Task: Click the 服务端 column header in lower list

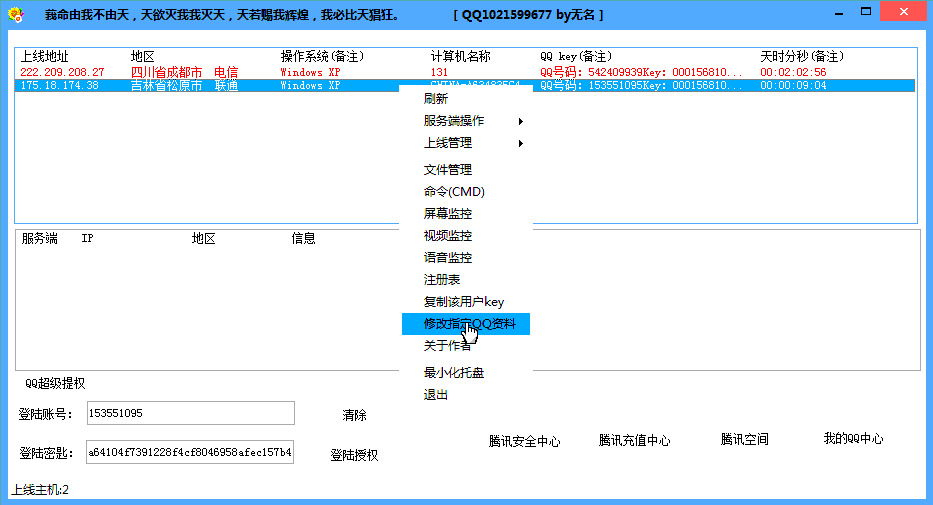Action: 39,239
